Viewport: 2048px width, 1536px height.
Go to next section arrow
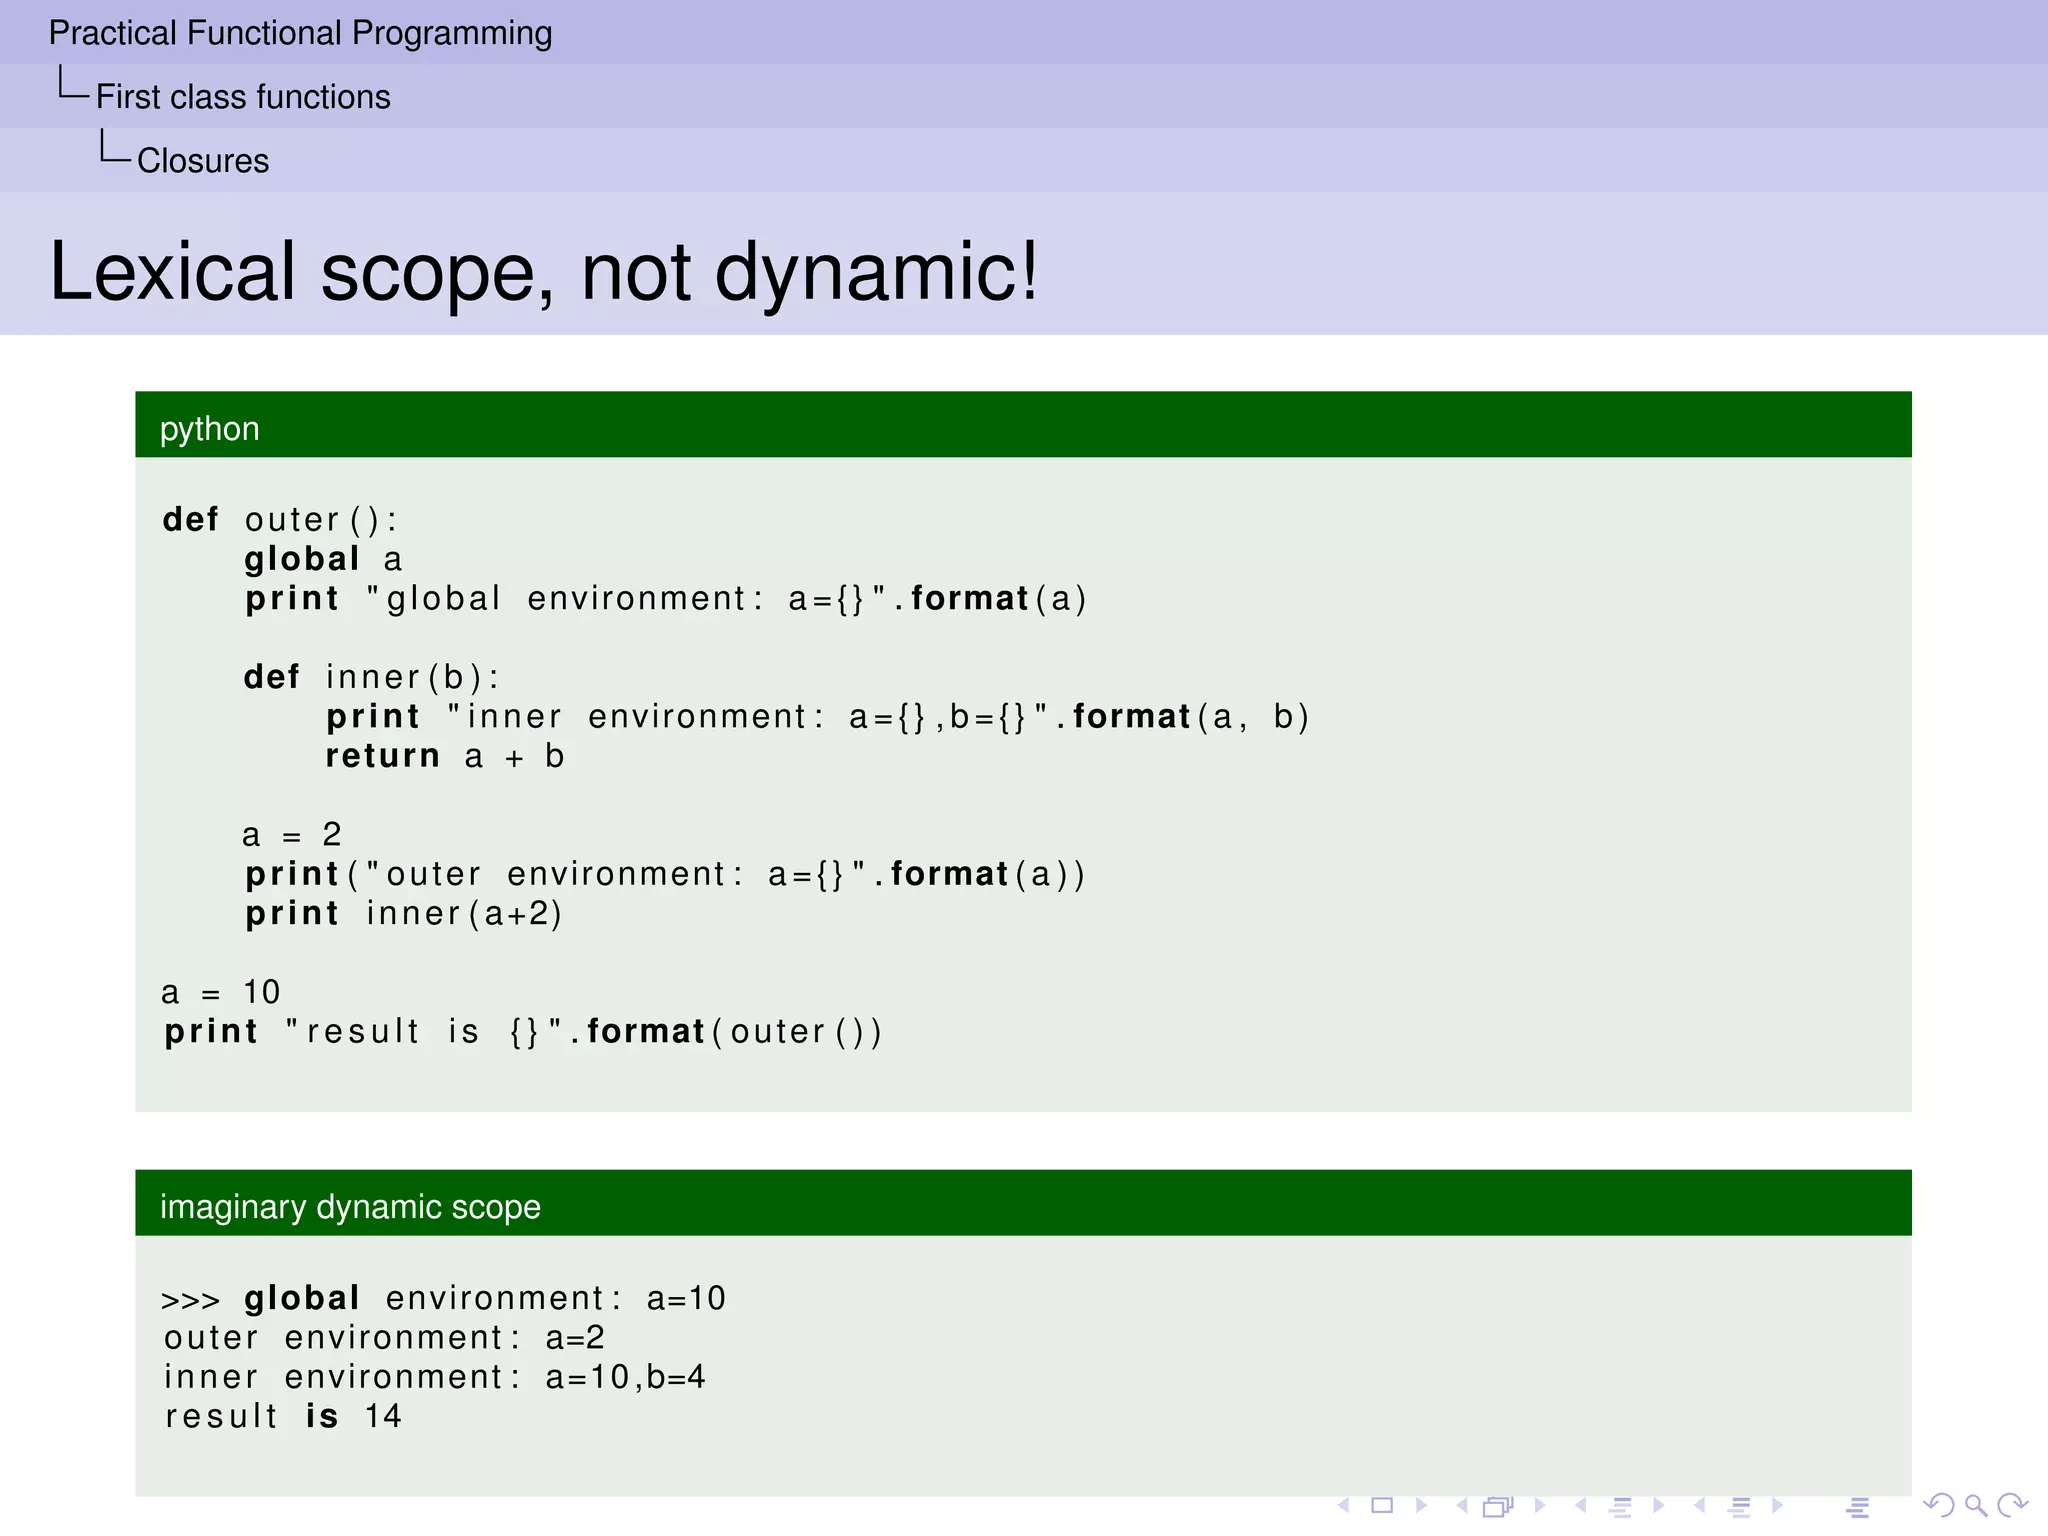click(x=1777, y=1505)
